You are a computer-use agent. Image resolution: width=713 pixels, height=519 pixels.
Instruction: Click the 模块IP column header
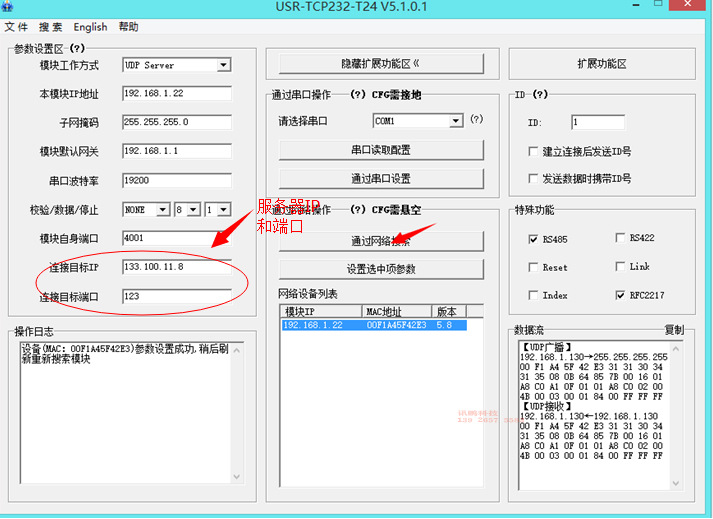click(321, 312)
